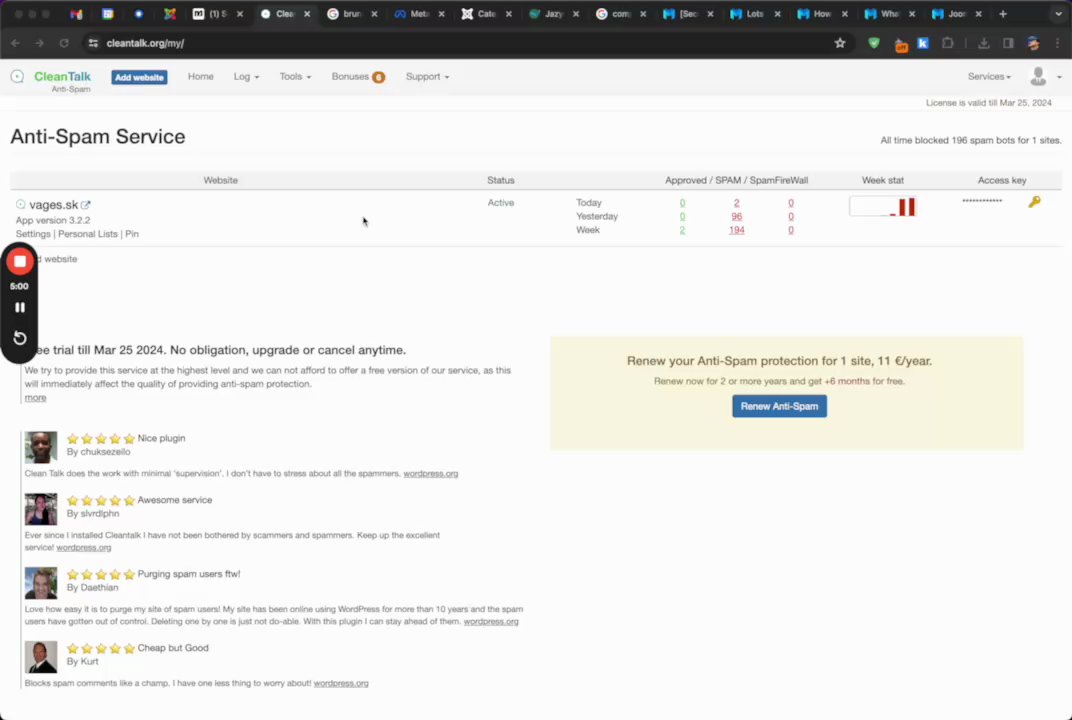Open the tab search dropdown arrow
This screenshot has width=1072, height=720.
(1058, 14)
